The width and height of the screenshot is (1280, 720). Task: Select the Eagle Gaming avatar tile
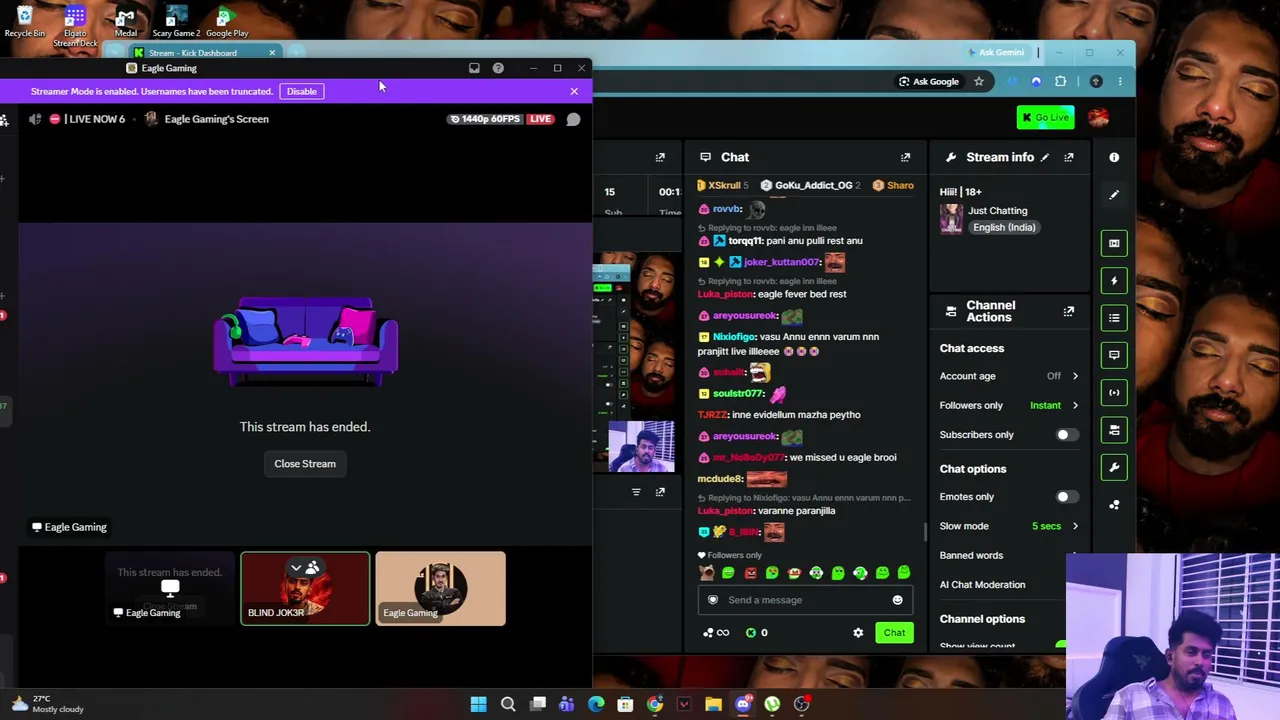440,588
